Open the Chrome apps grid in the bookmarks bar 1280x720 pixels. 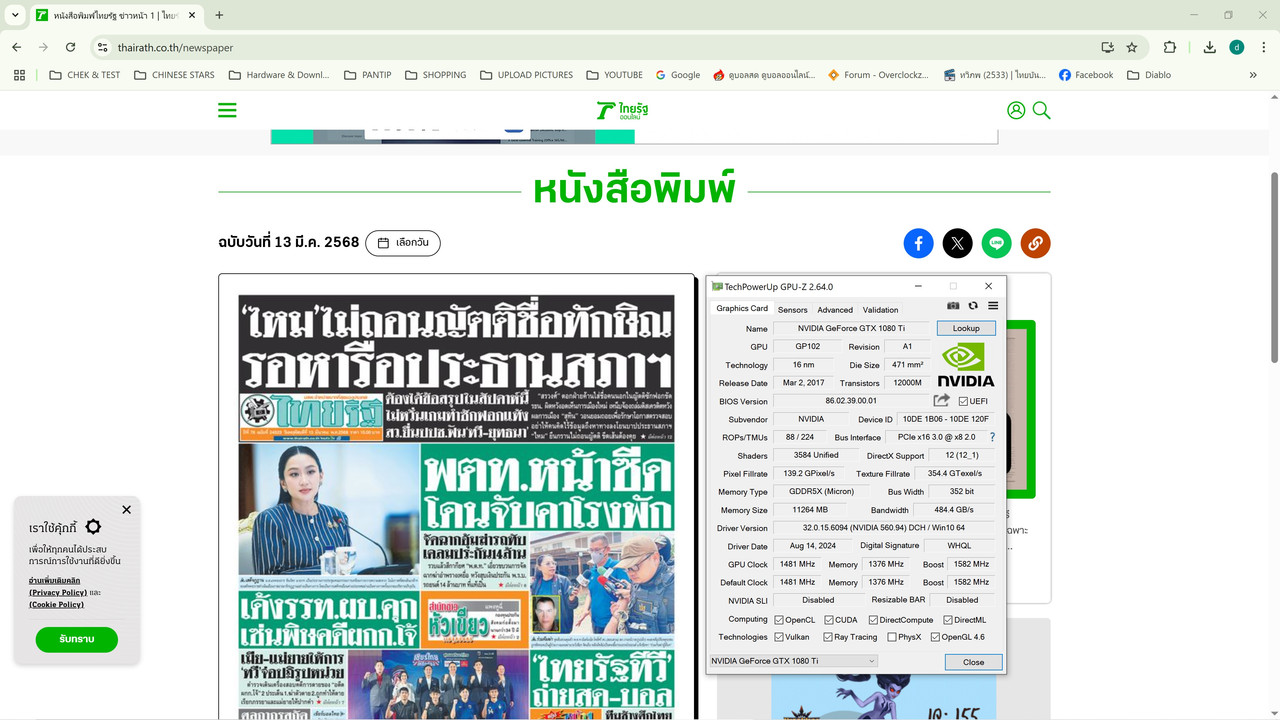click(19, 75)
